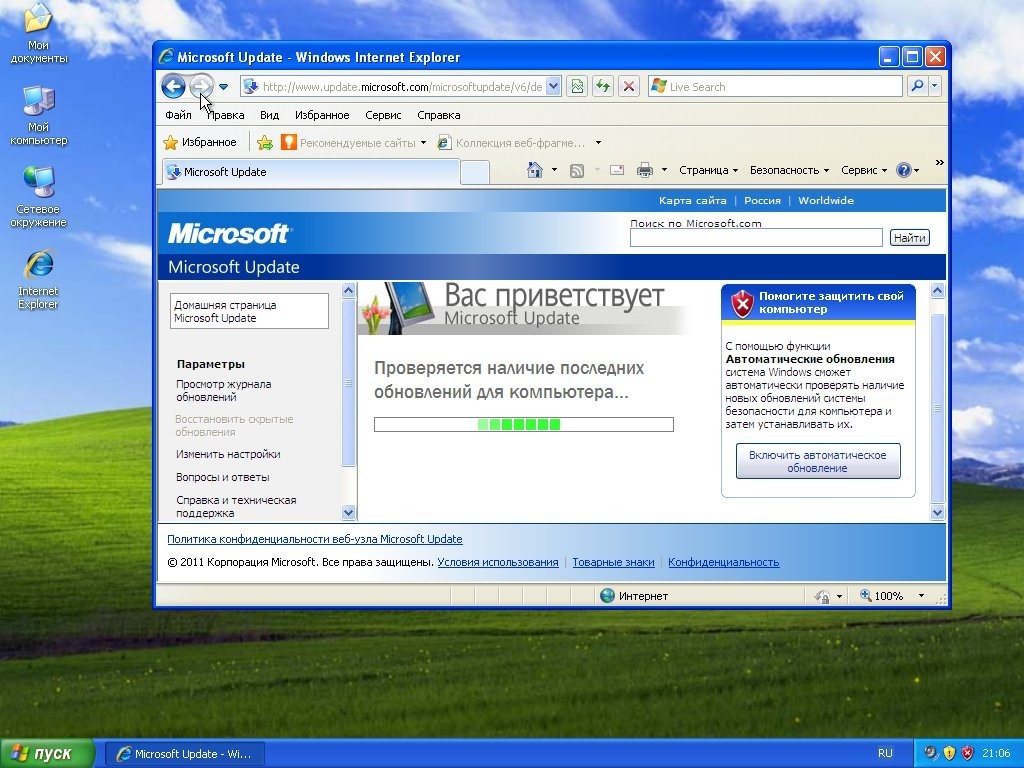Click the Найти button
The width and height of the screenshot is (1024, 768).
tap(909, 238)
